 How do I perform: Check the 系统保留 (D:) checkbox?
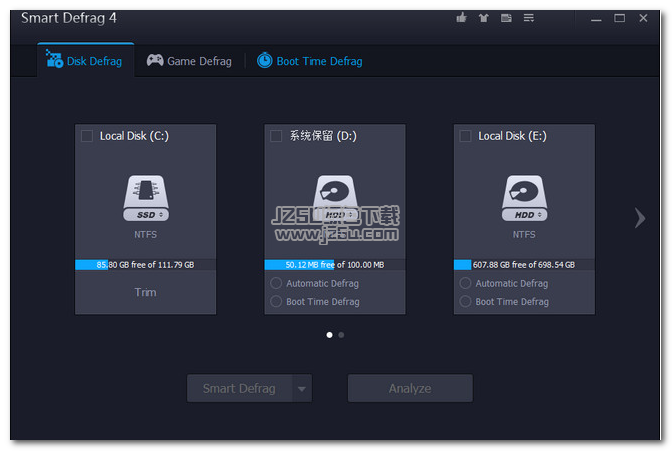pyautogui.click(x=276, y=136)
